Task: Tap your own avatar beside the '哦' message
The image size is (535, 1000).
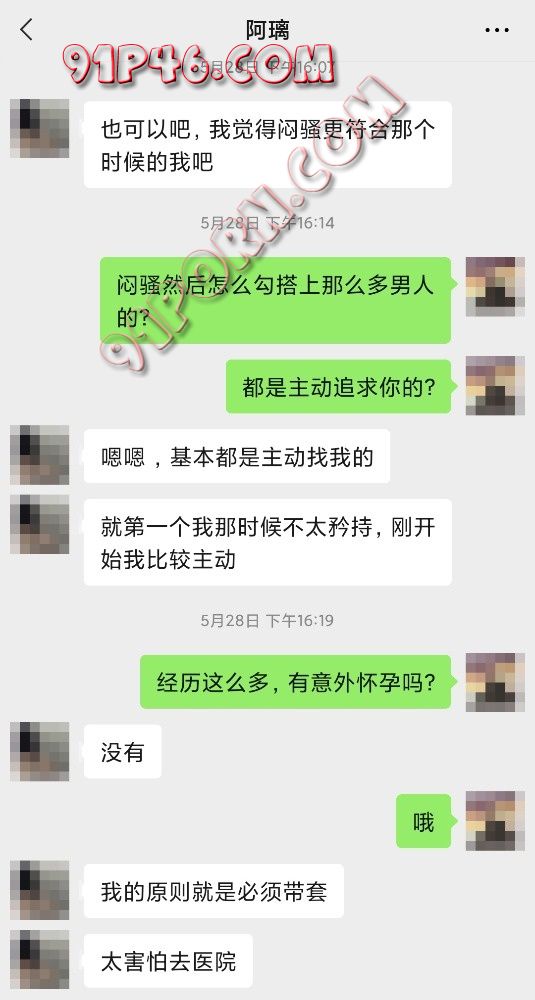Action: (x=495, y=821)
